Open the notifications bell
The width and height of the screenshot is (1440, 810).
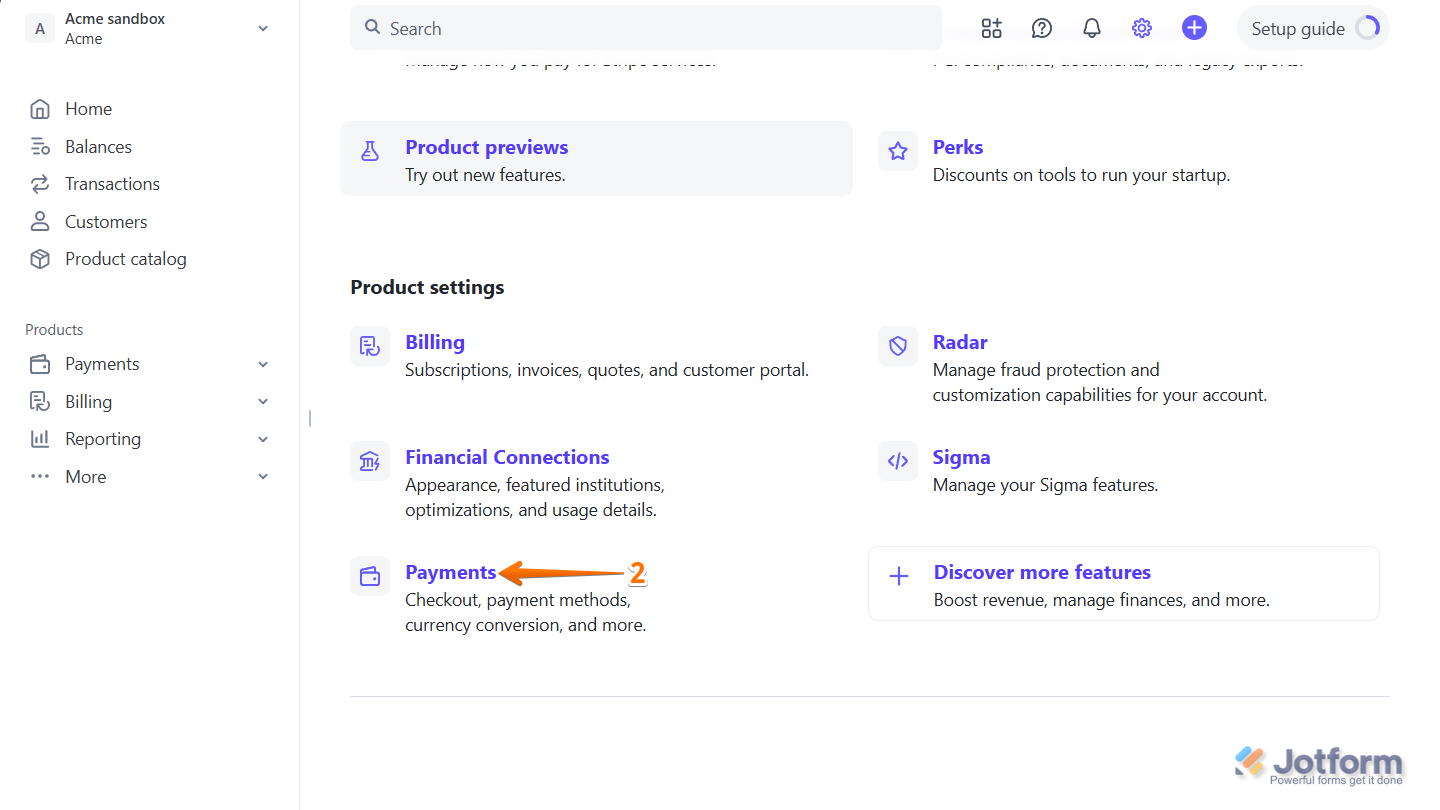coord(1091,28)
